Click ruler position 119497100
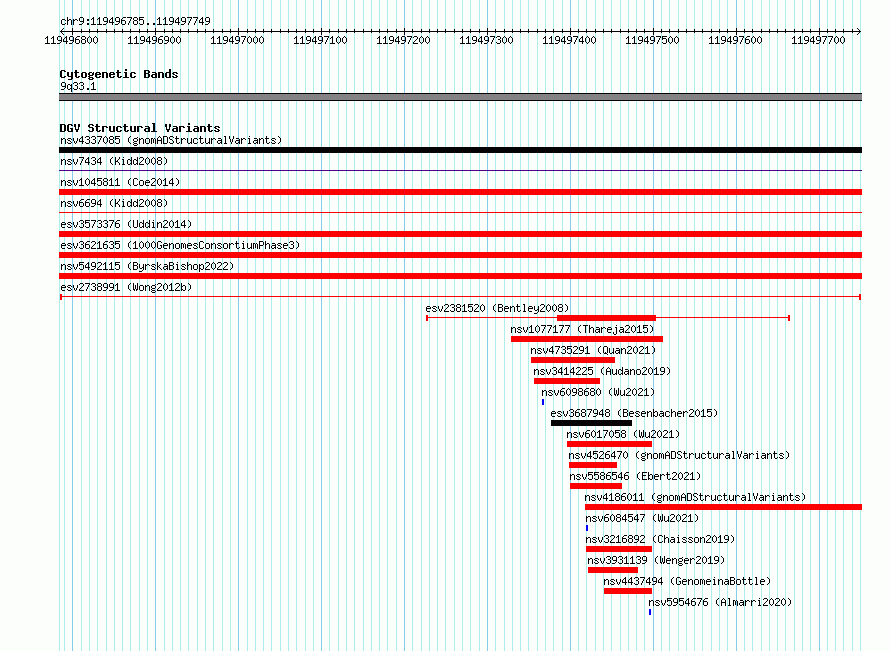 [320, 40]
